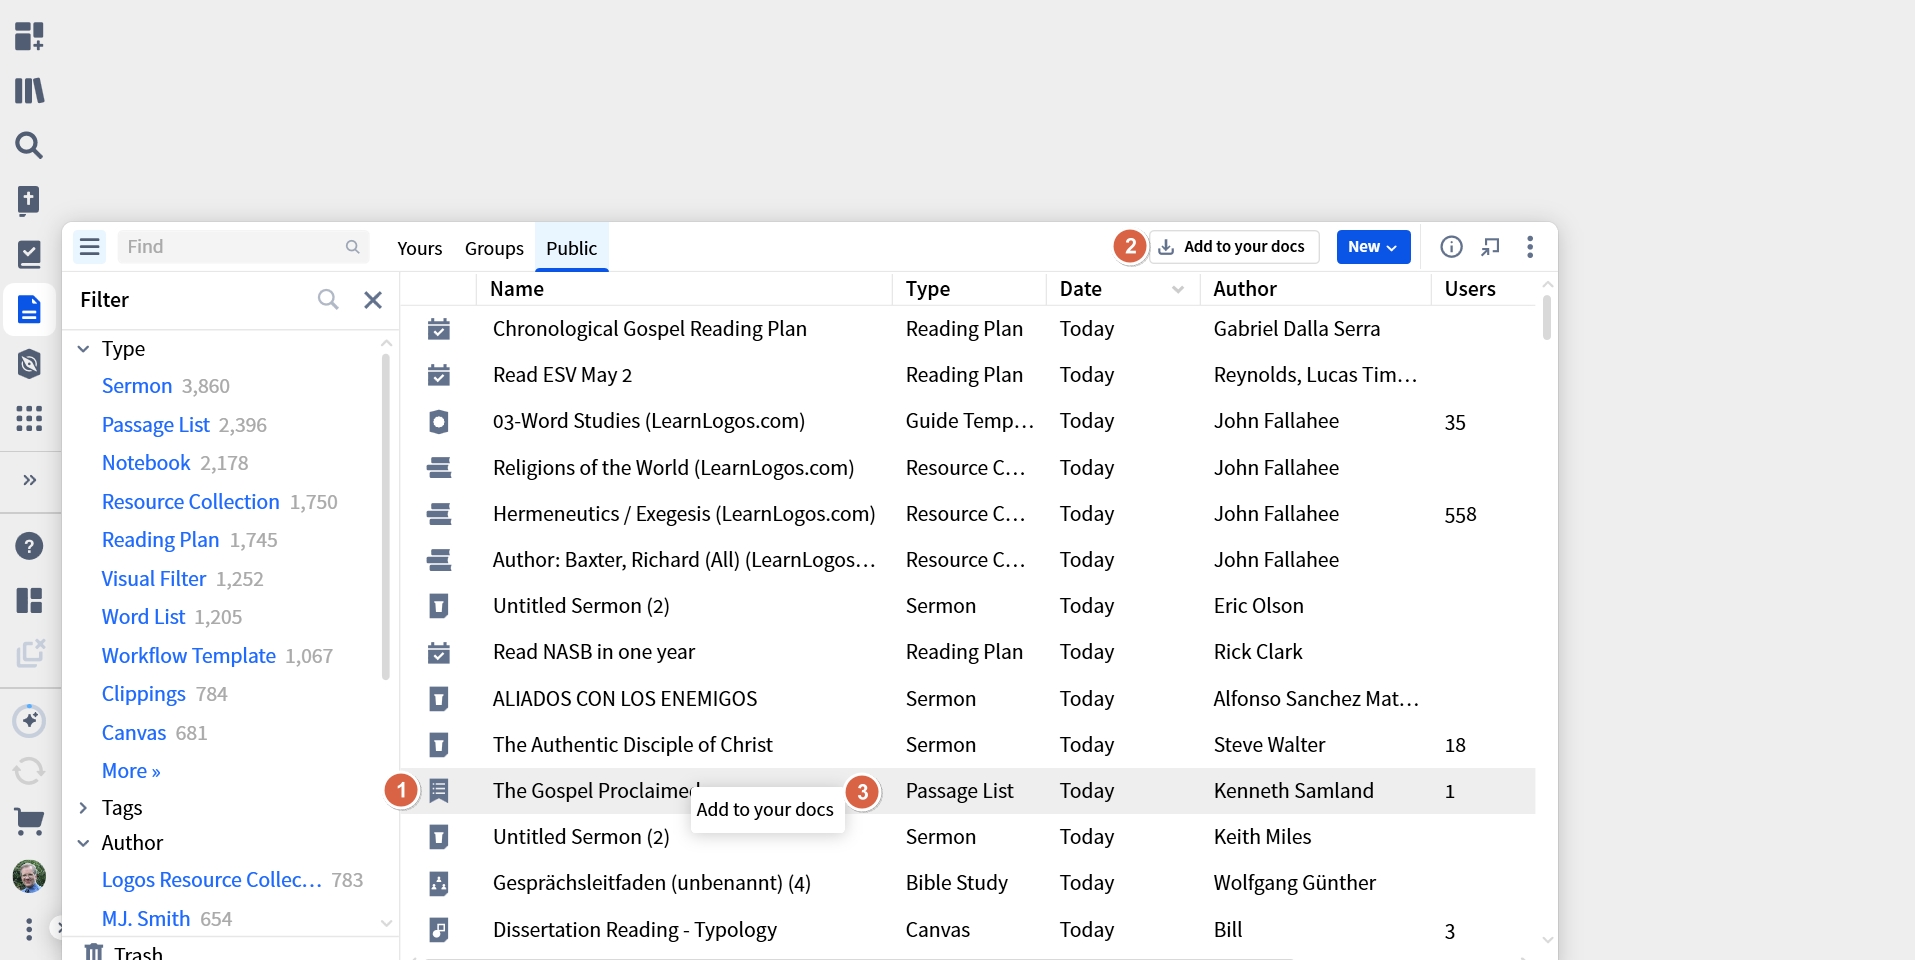Click the Read ESV May 2 calendar icon
This screenshot has width=1915, height=960.
point(439,375)
